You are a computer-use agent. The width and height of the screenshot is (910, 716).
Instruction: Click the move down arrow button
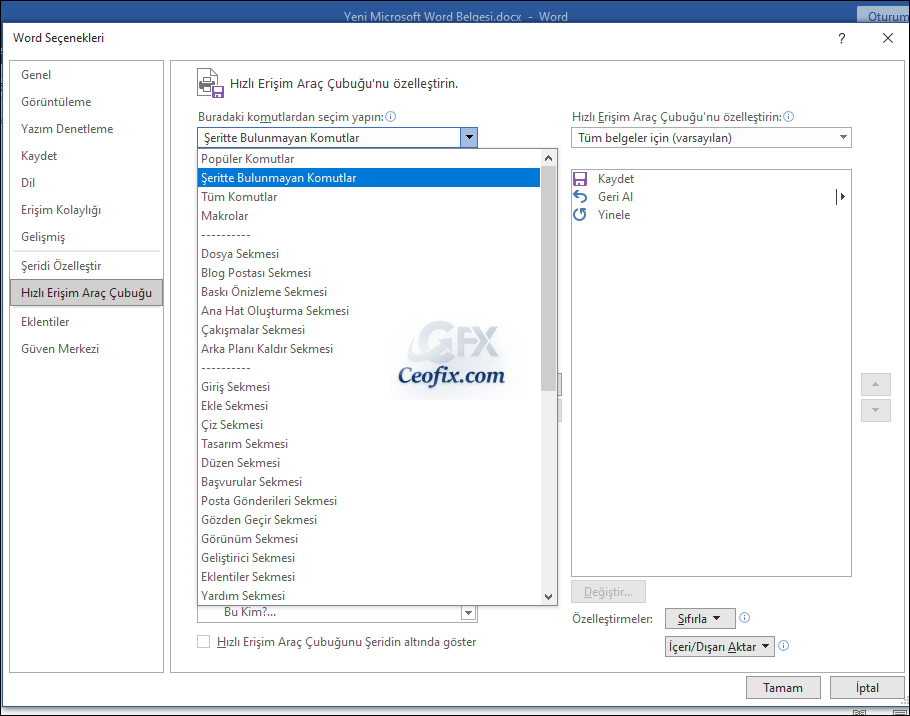click(x=876, y=410)
